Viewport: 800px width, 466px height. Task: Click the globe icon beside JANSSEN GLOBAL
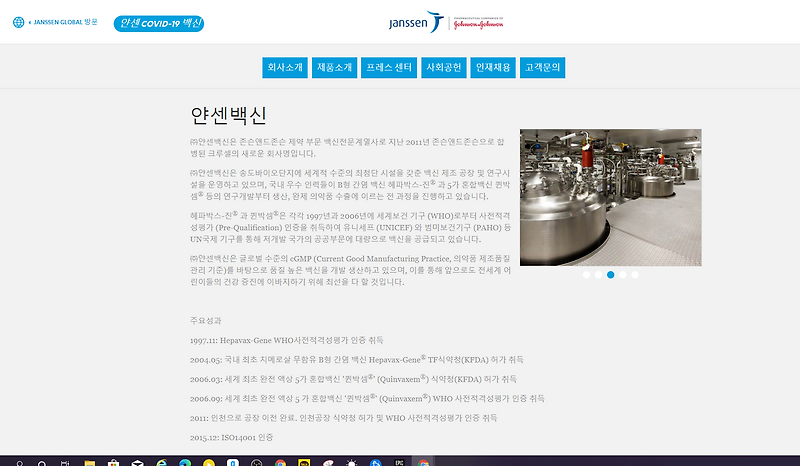point(18,22)
